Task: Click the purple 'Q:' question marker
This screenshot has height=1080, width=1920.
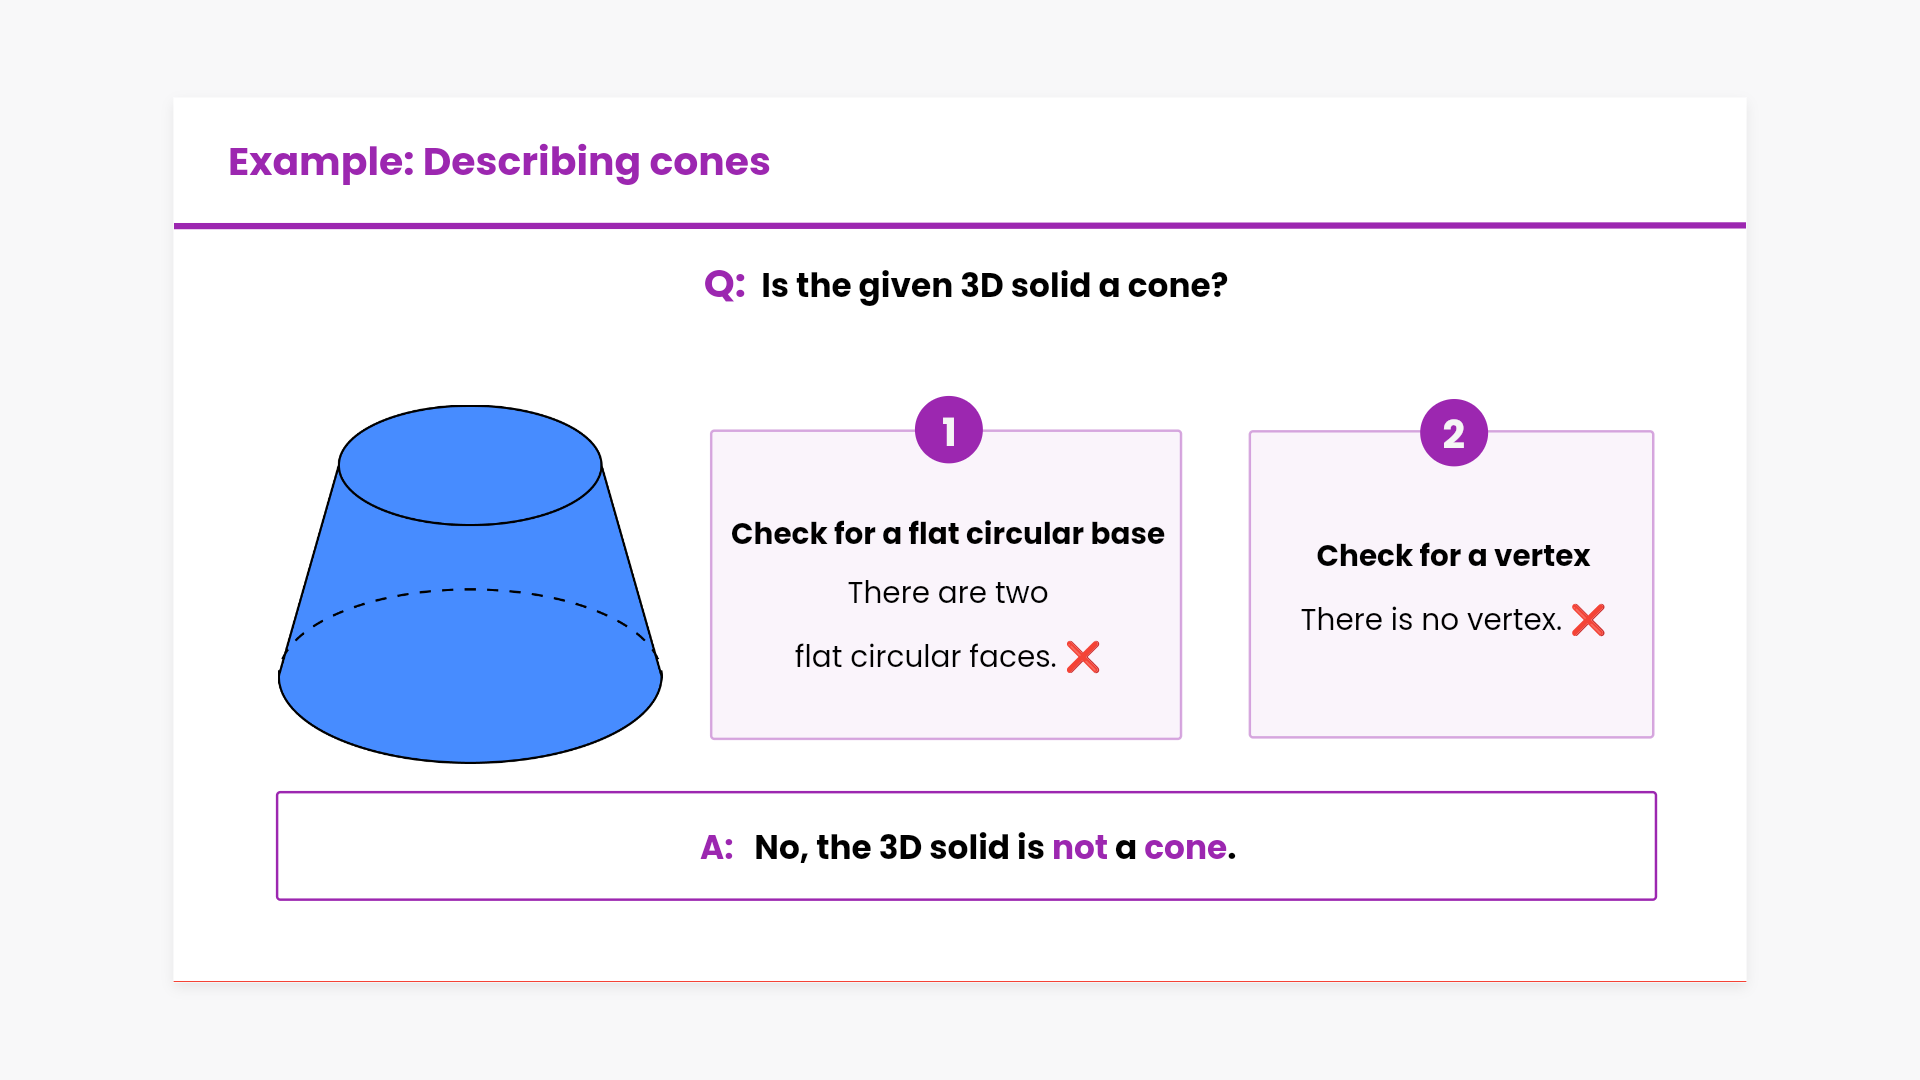Action: tap(724, 285)
